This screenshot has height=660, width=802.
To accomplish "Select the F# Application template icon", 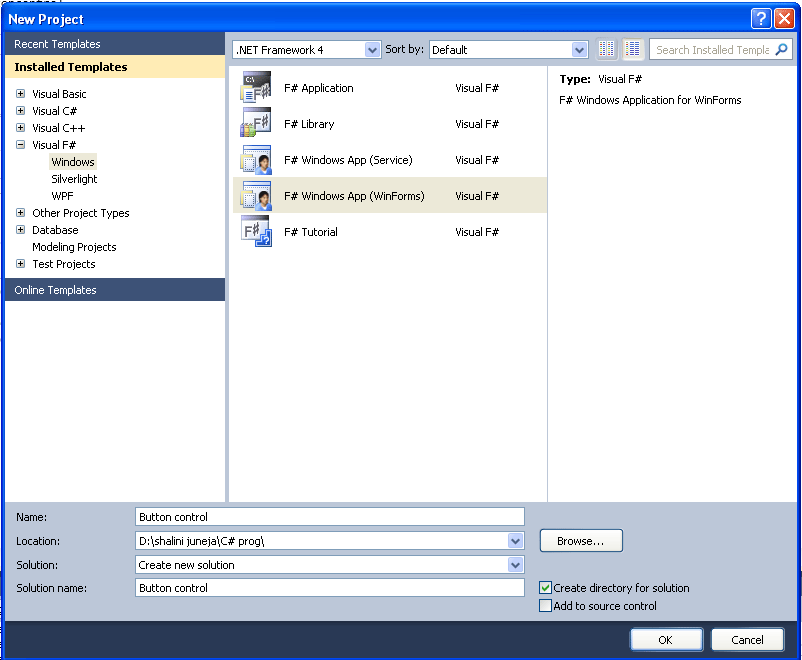I will point(256,87).
